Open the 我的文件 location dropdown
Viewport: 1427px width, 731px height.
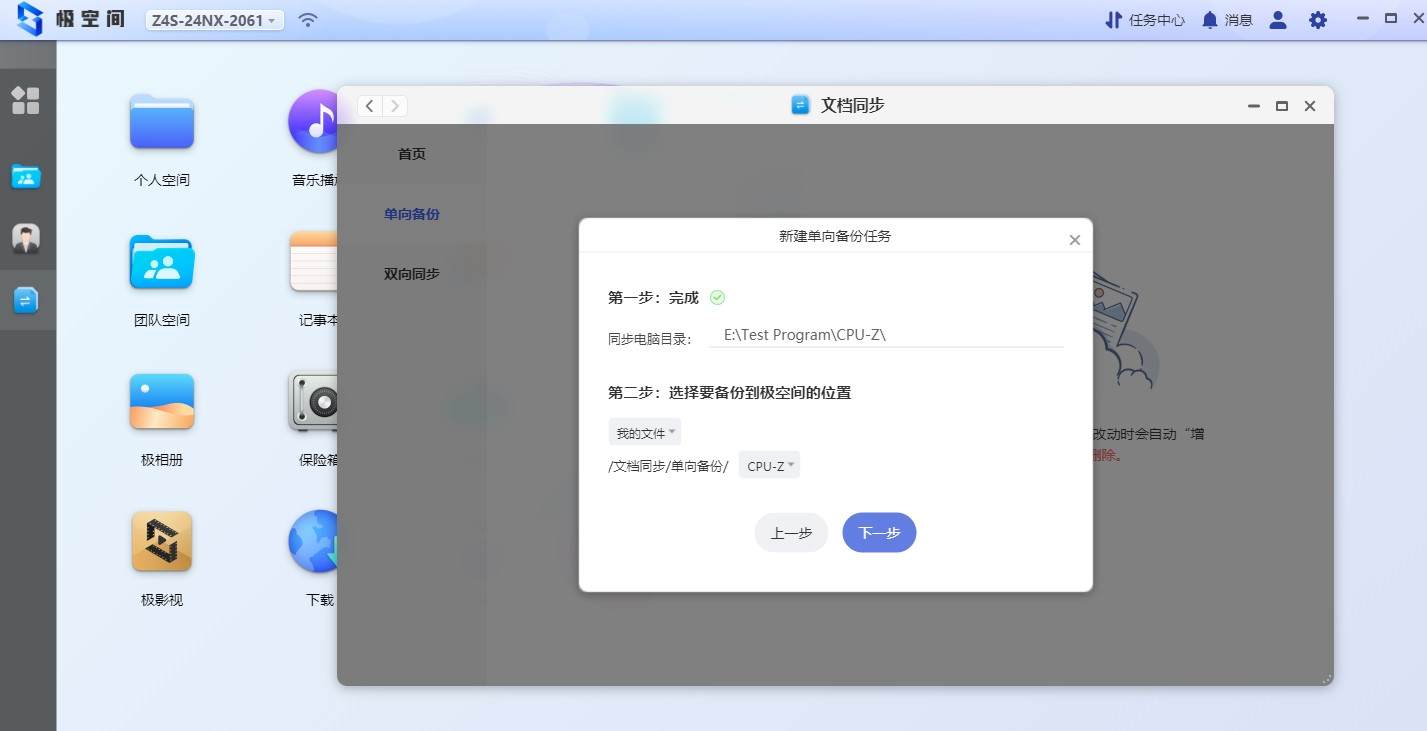[644, 431]
